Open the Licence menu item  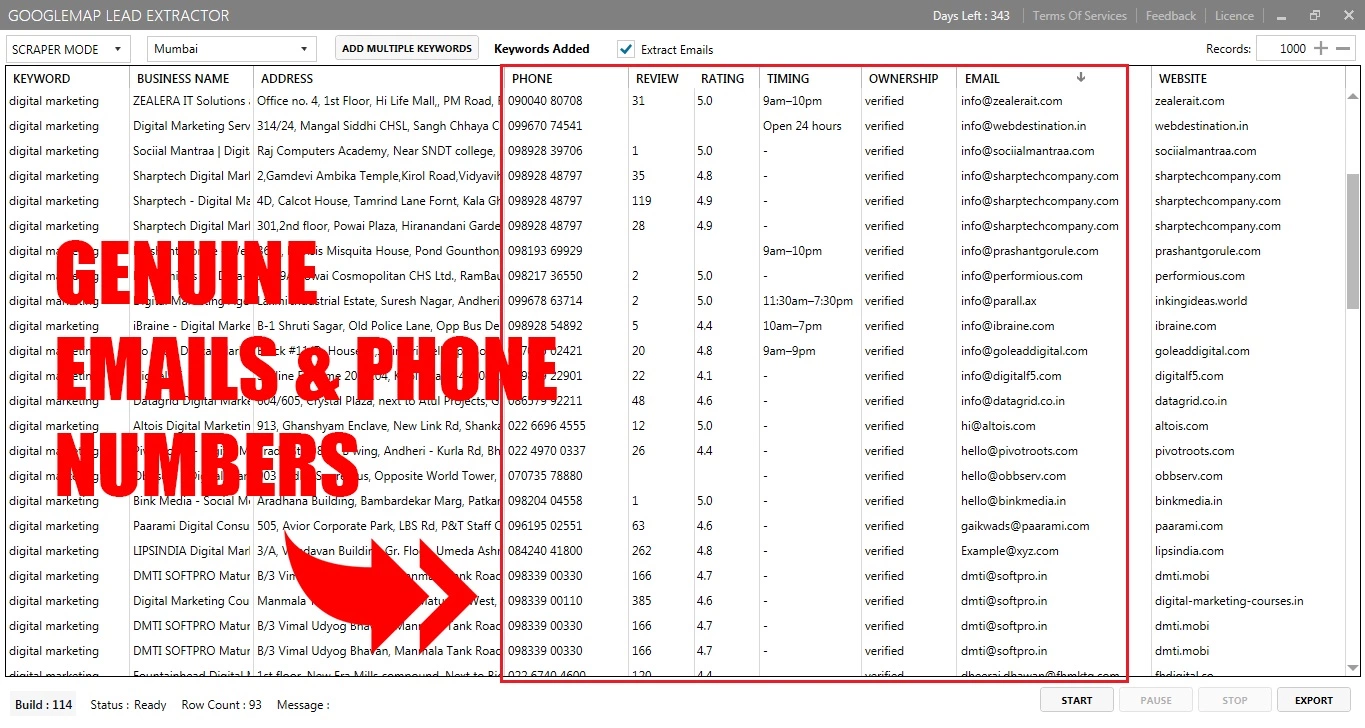pyautogui.click(x=1234, y=16)
